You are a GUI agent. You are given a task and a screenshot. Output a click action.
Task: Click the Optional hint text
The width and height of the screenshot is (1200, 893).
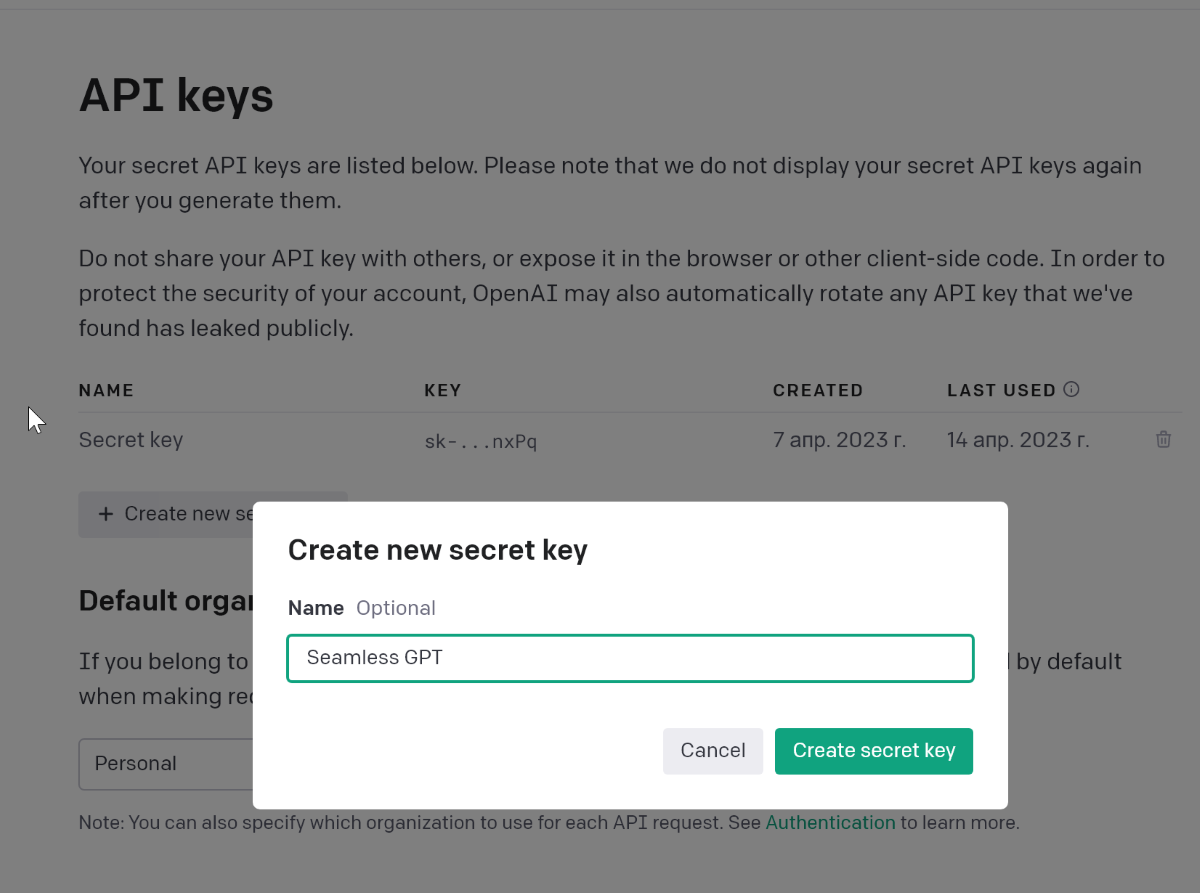tap(396, 608)
